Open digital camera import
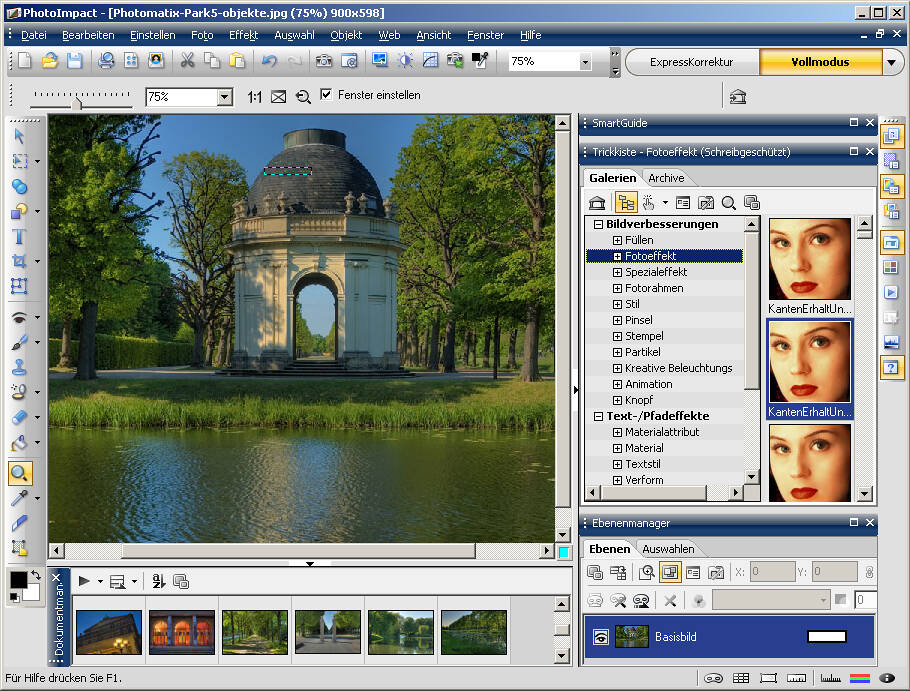 (324, 60)
